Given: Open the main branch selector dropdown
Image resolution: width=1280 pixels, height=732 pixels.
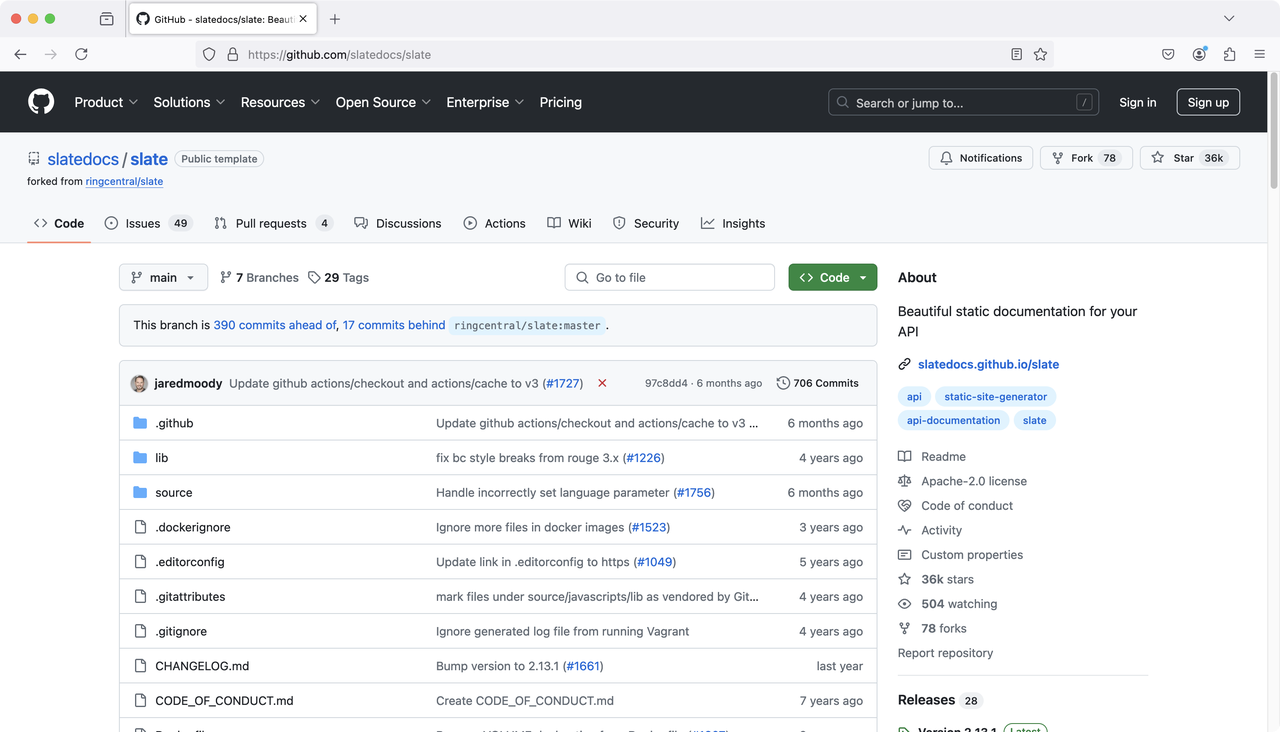Looking at the screenshot, I should pyautogui.click(x=163, y=277).
